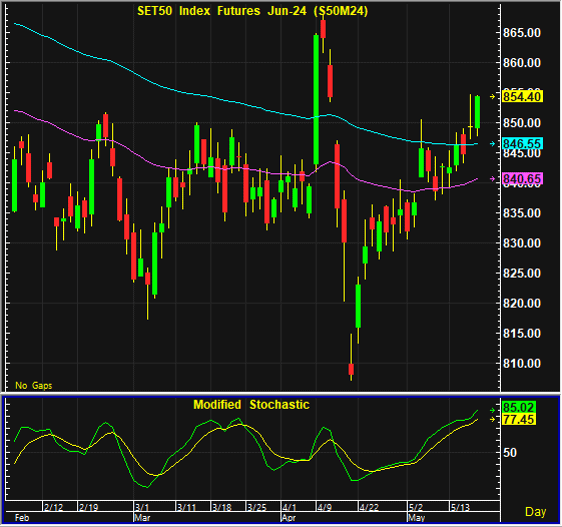Viewport: 562px width, 527px height.
Task: Click the 2/12 date marker
Action: coord(53,507)
